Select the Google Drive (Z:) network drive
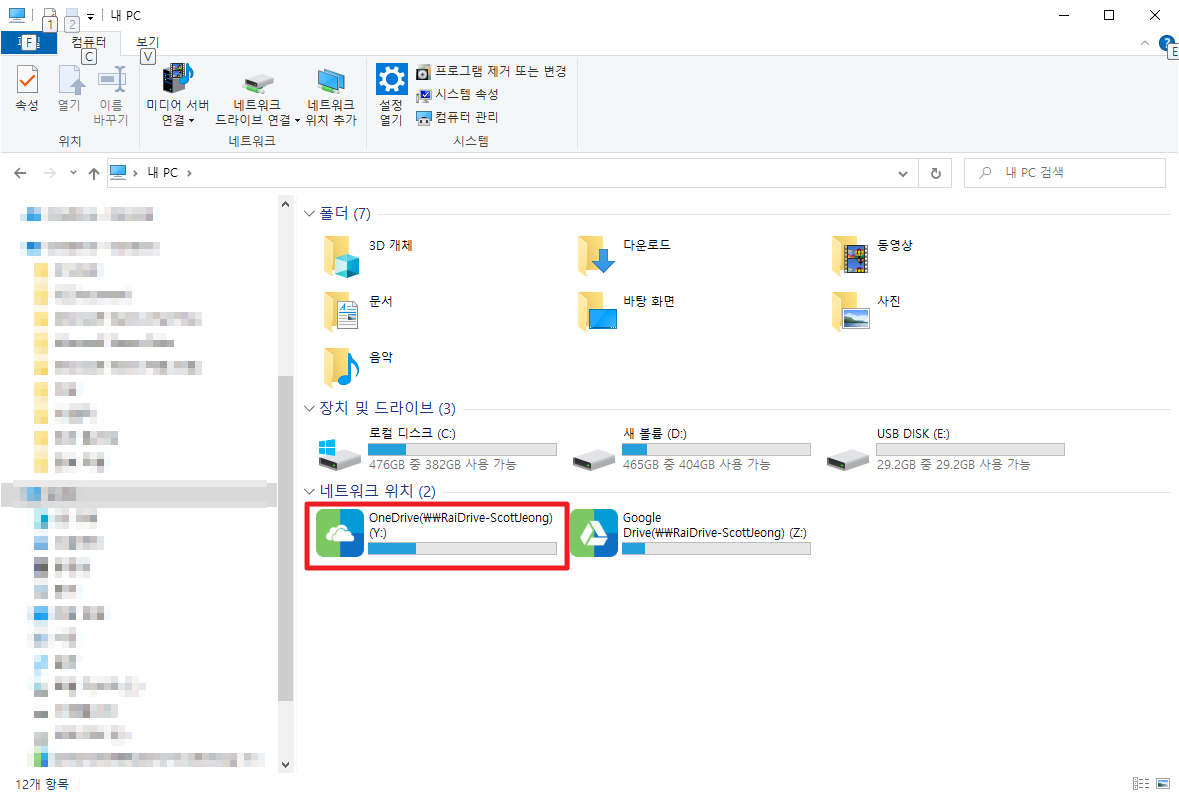The width and height of the screenshot is (1179, 797). coord(690,533)
